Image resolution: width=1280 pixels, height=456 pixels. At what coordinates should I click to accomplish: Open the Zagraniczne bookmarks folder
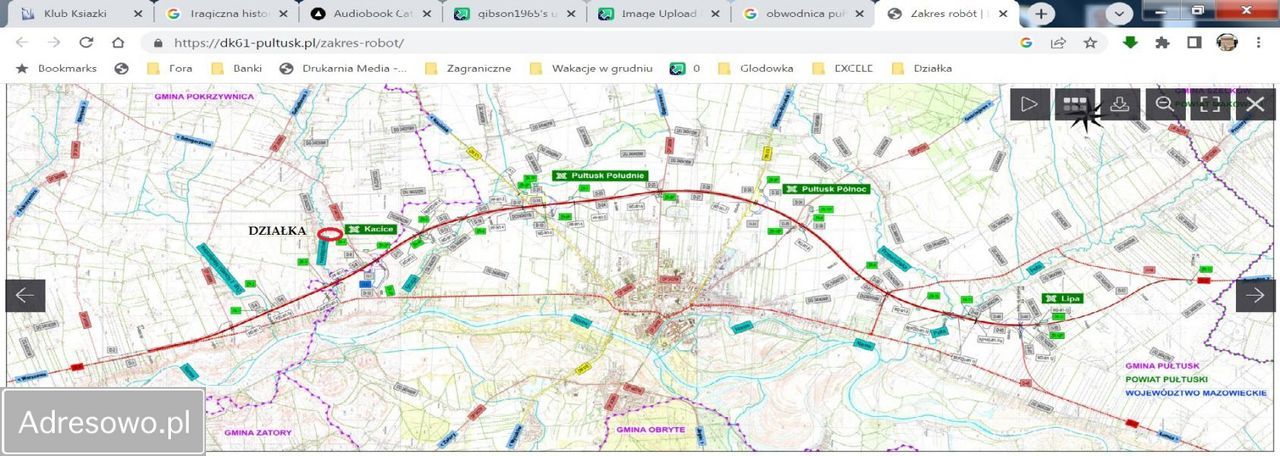pos(468,68)
